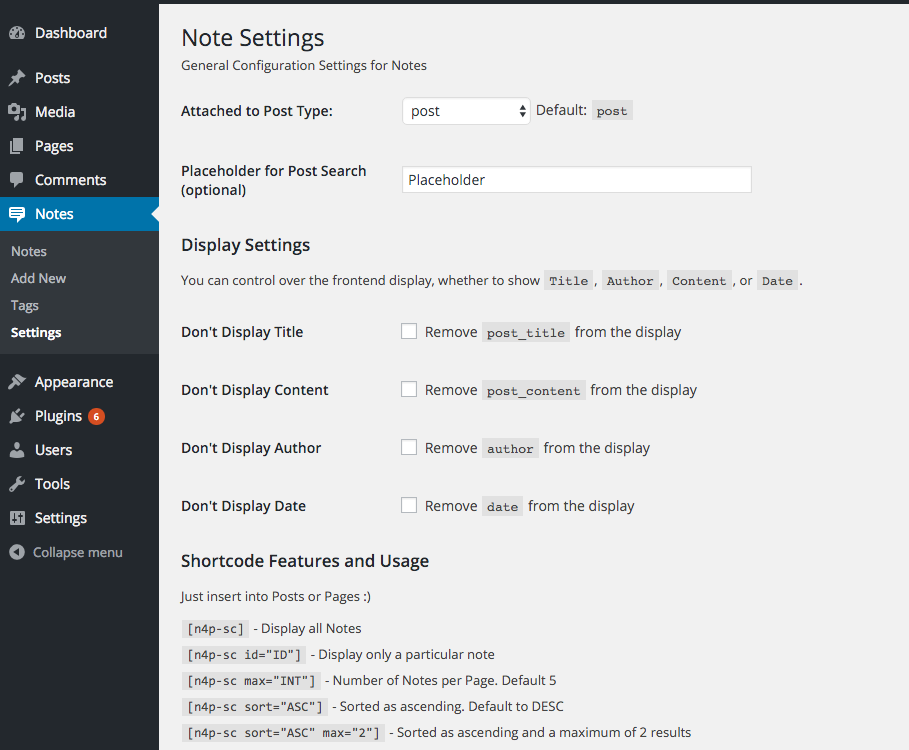This screenshot has height=750, width=909.
Task: Check the Don't Display Date checkbox
Action: pyautogui.click(x=409, y=505)
